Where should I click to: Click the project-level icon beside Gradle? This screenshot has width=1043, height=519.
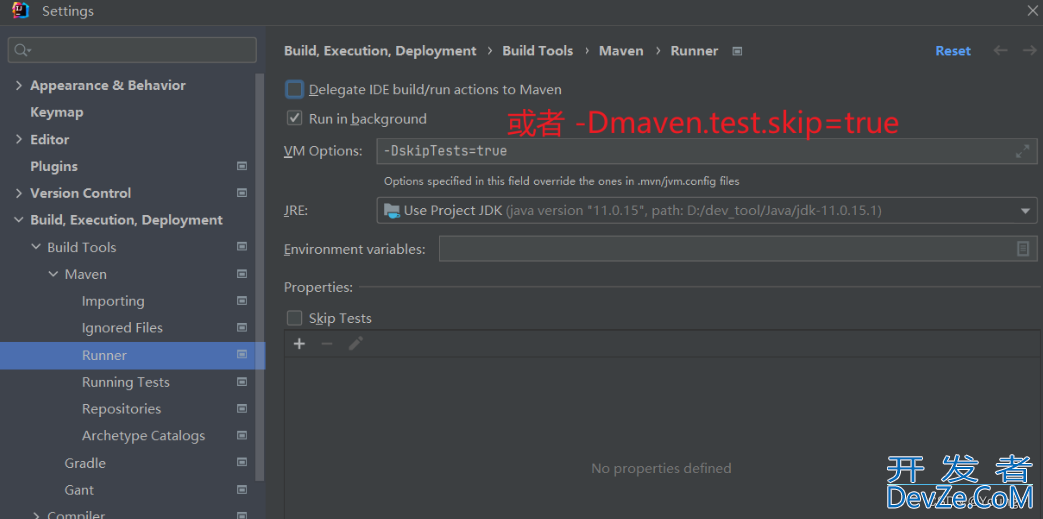[x=242, y=462]
